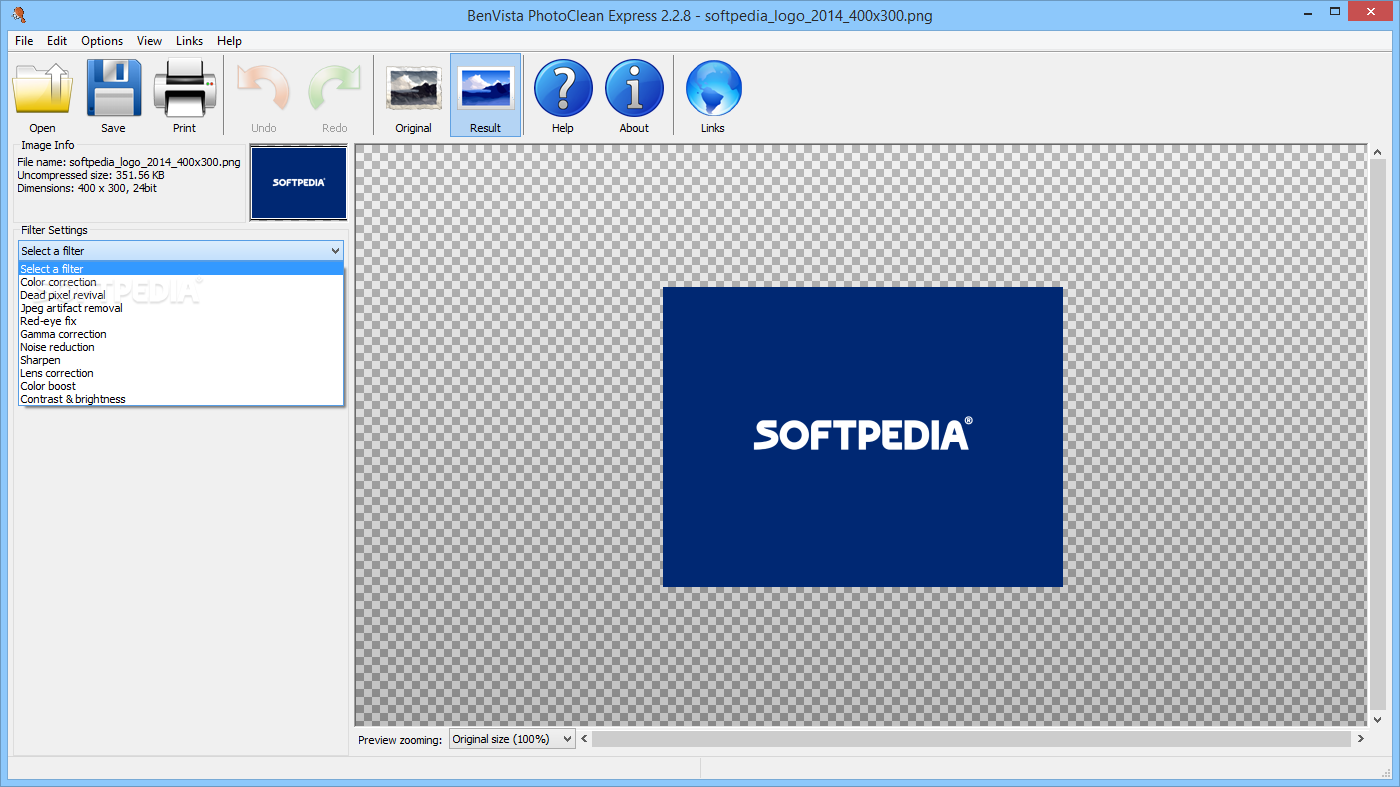1400x787 pixels.
Task: Open the Options menu
Action: click(x=102, y=41)
